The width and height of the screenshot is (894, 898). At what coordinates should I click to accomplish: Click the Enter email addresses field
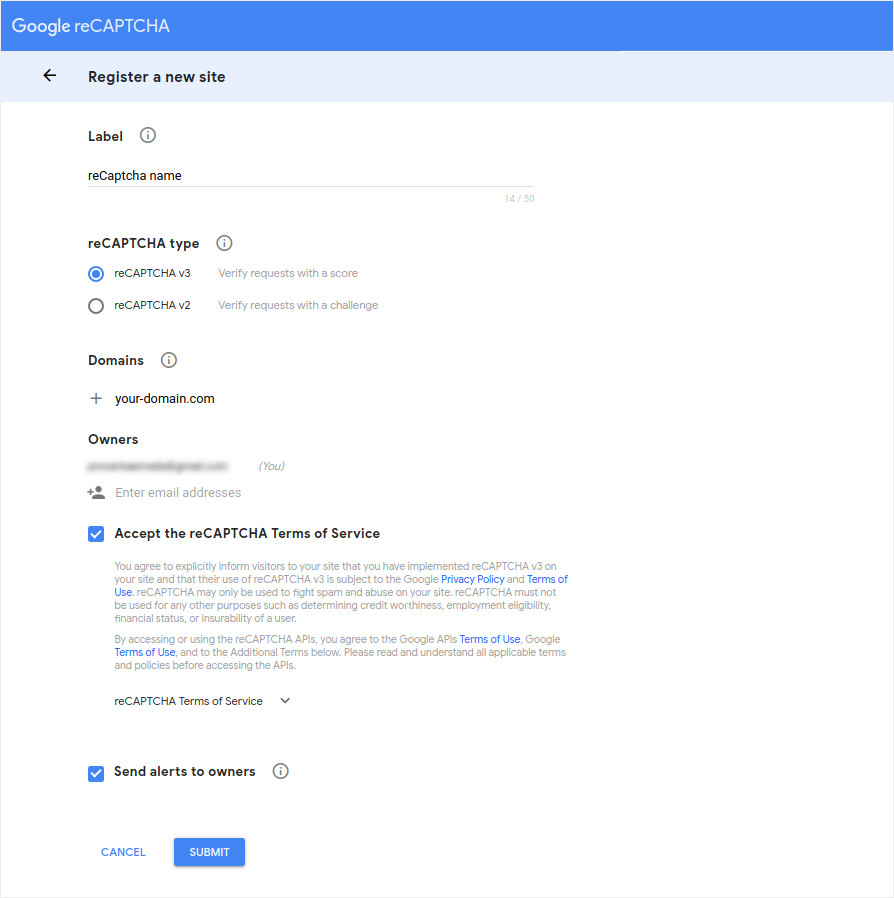178,492
